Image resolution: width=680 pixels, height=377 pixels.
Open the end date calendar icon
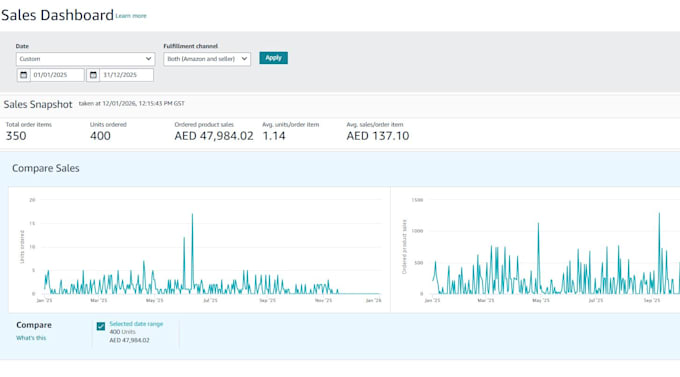tap(93, 75)
